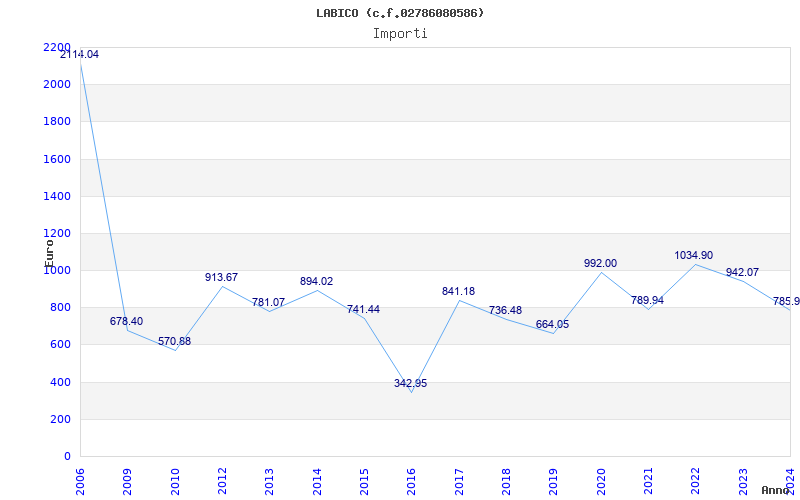Click the 841.18 data label
This screenshot has width=800, height=500.
coord(458,291)
